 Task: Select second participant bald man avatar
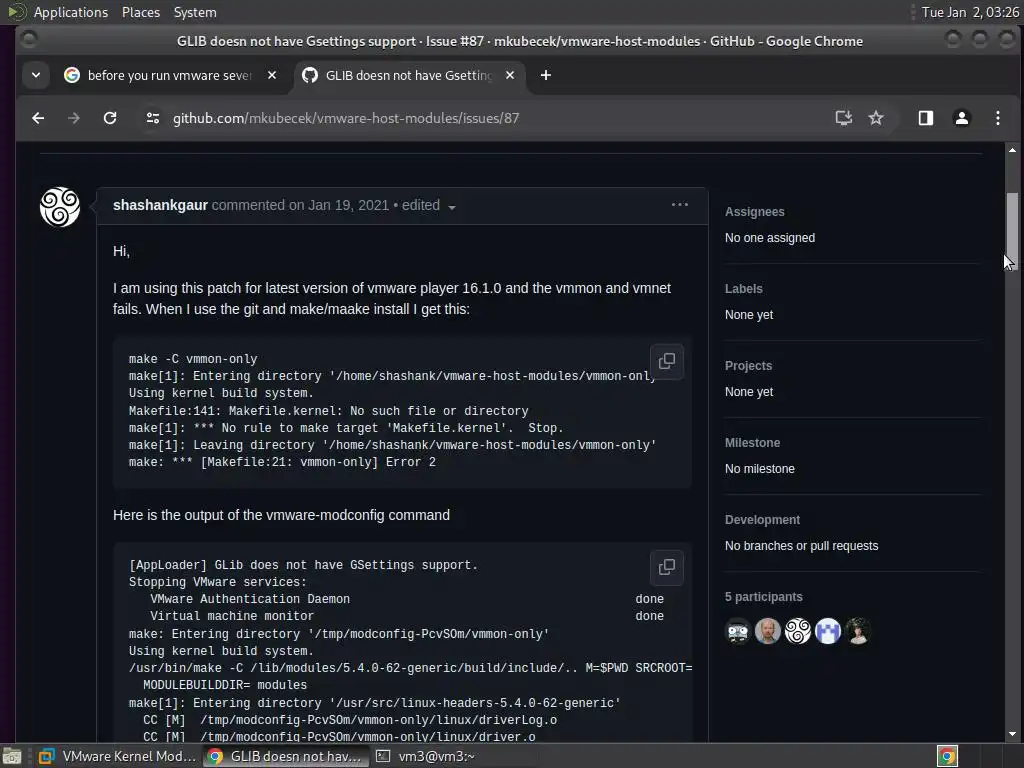pyautogui.click(x=768, y=632)
